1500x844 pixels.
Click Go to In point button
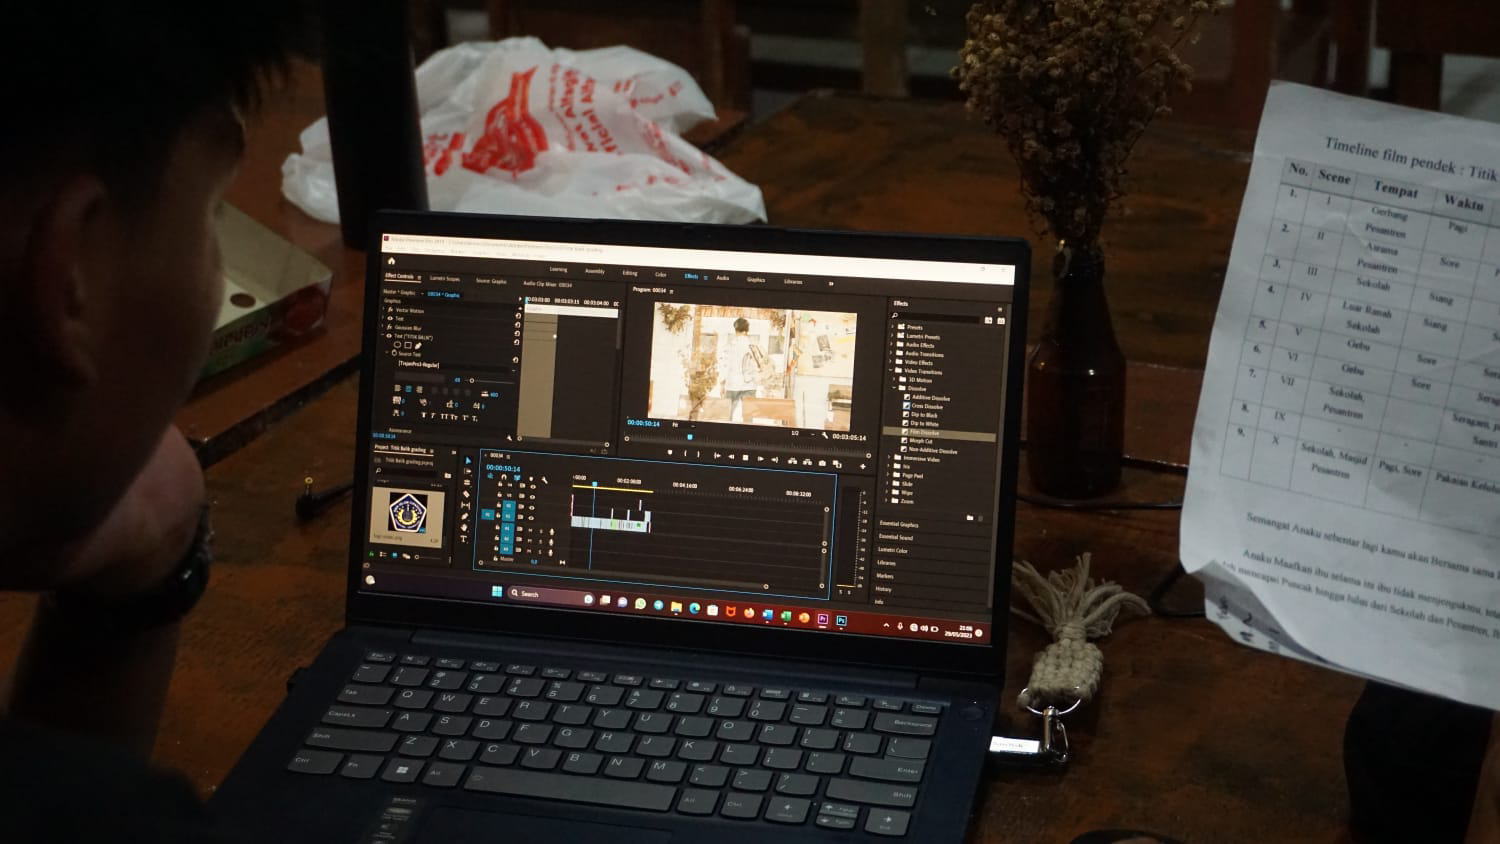717,456
